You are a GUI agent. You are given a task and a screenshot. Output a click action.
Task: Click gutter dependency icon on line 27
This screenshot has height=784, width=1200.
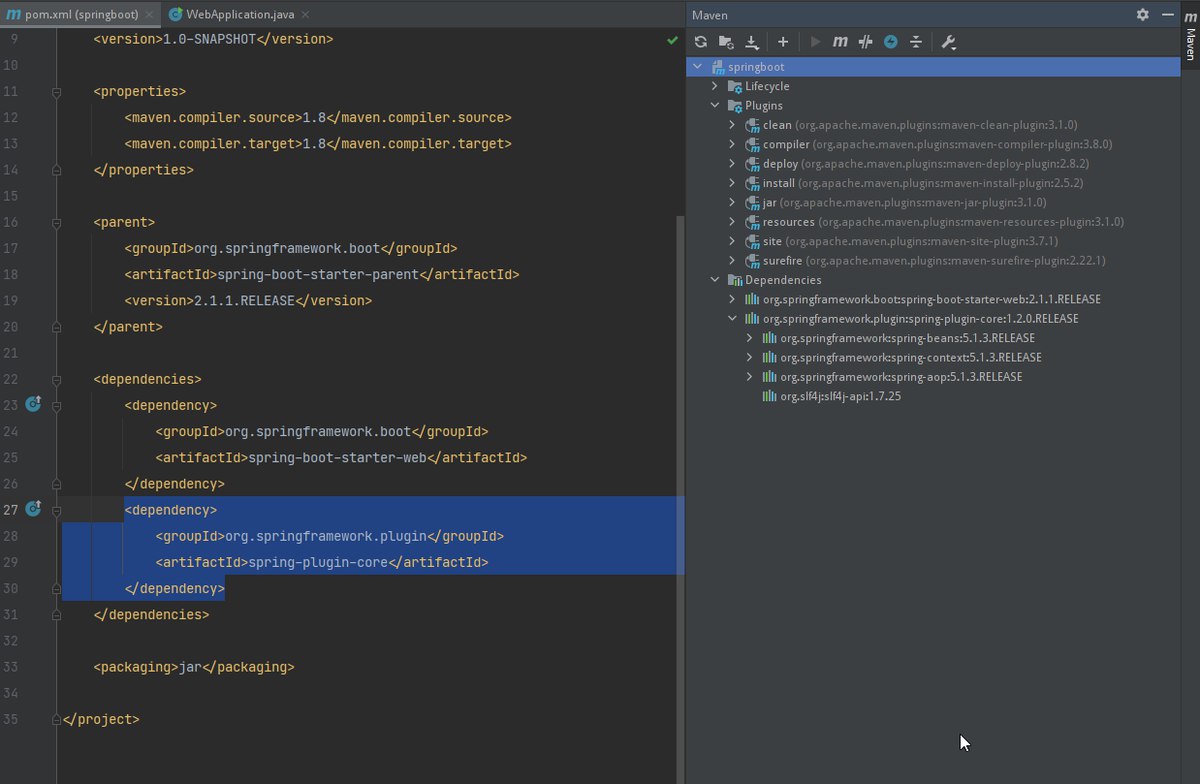pyautogui.click(x=33, y=509)
